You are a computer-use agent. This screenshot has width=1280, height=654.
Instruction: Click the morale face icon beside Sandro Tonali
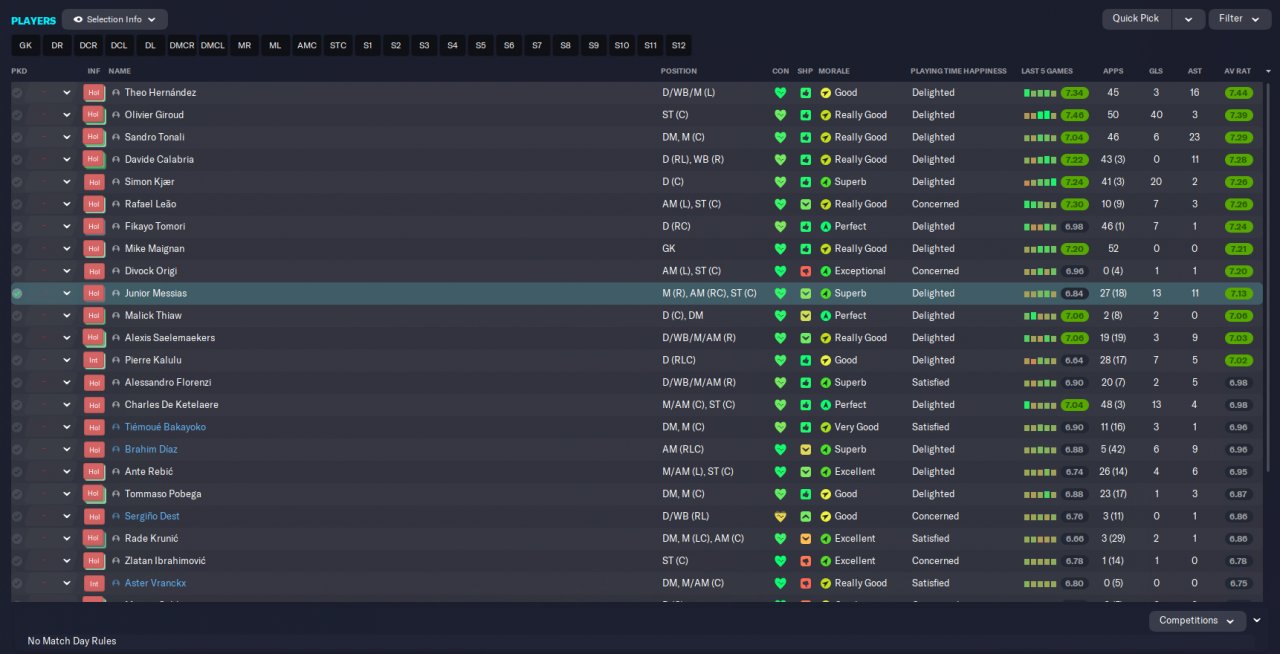[x=825, y=137]
